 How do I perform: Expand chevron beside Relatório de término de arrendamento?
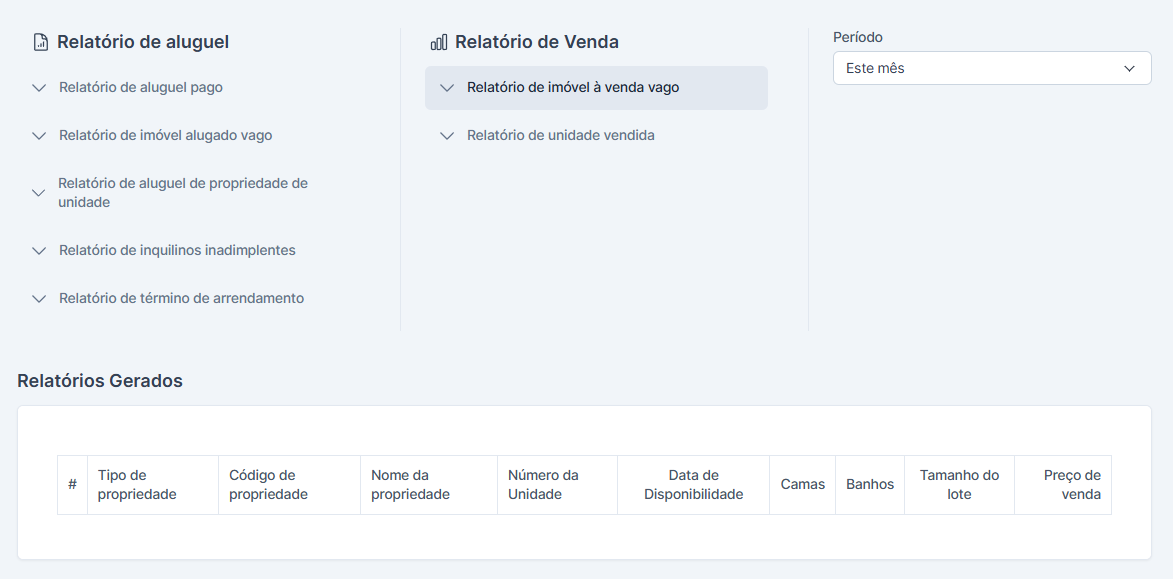[x=39, y=299]
